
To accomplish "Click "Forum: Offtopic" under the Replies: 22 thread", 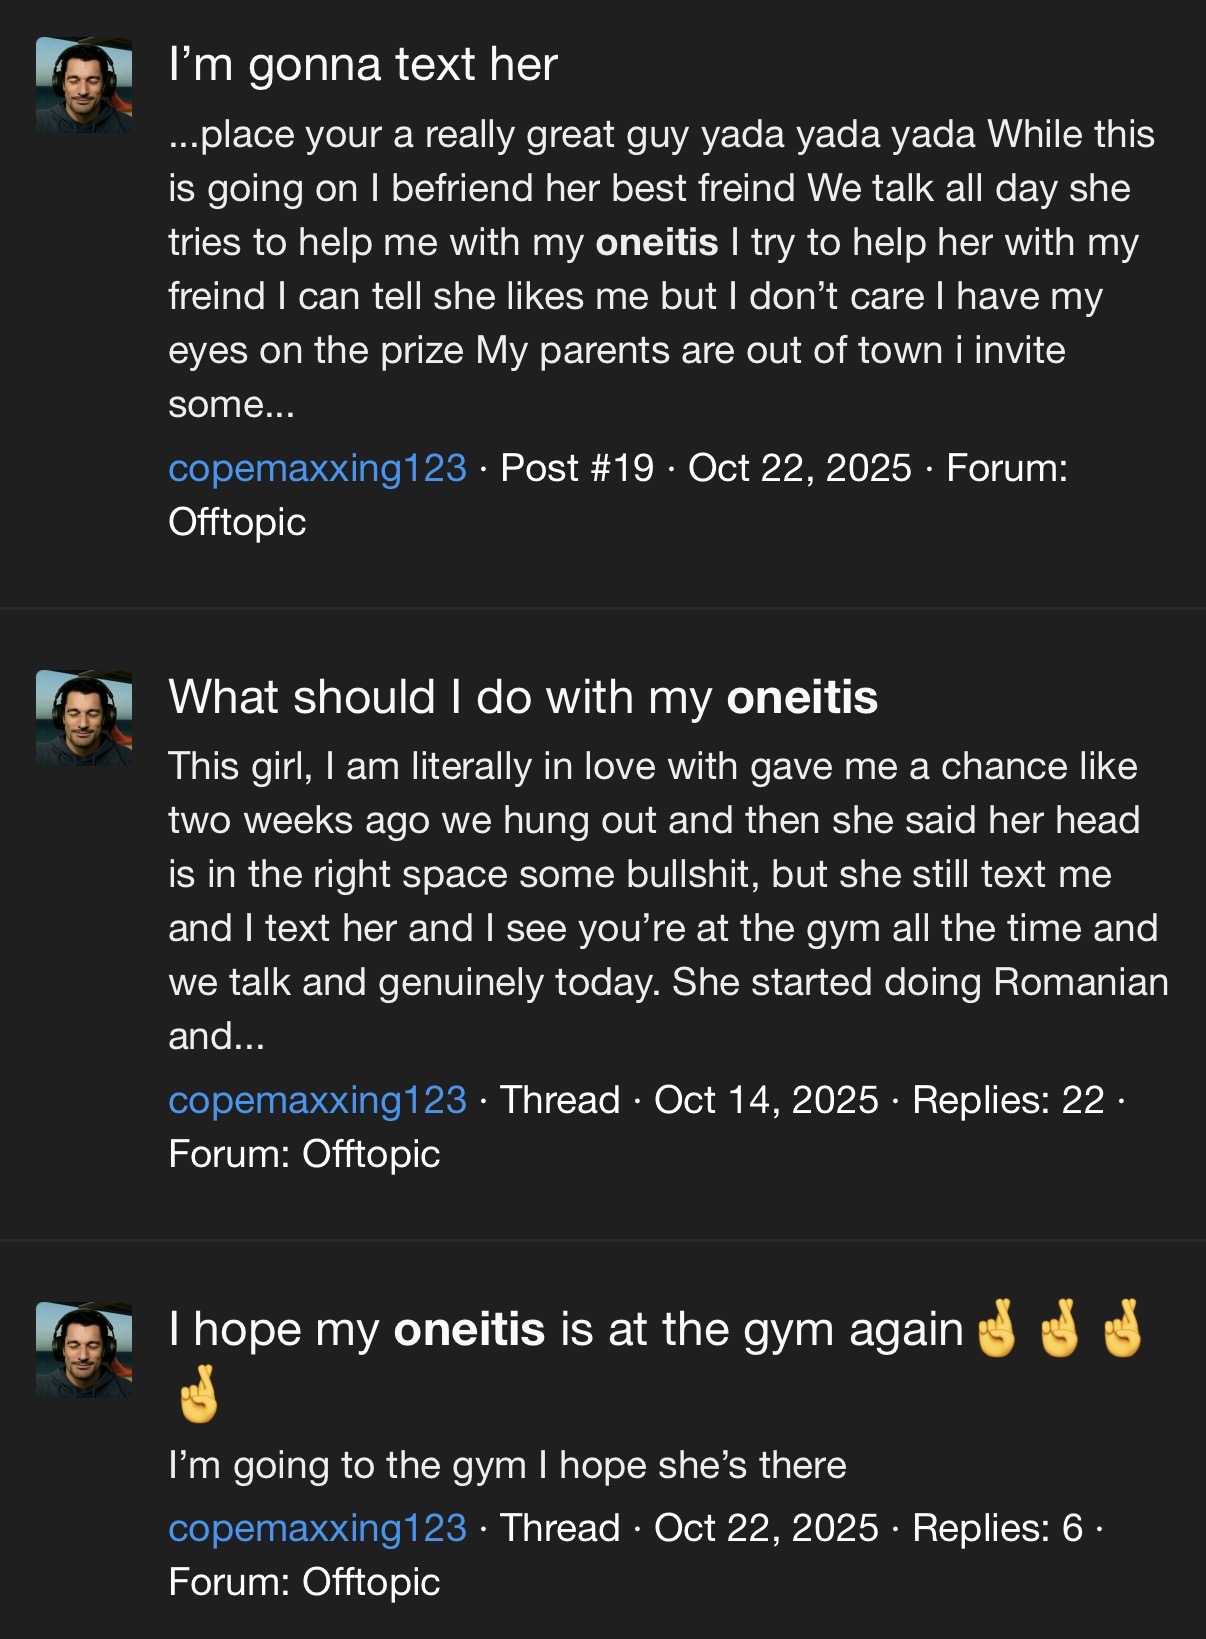I will tap(304, 1154).
